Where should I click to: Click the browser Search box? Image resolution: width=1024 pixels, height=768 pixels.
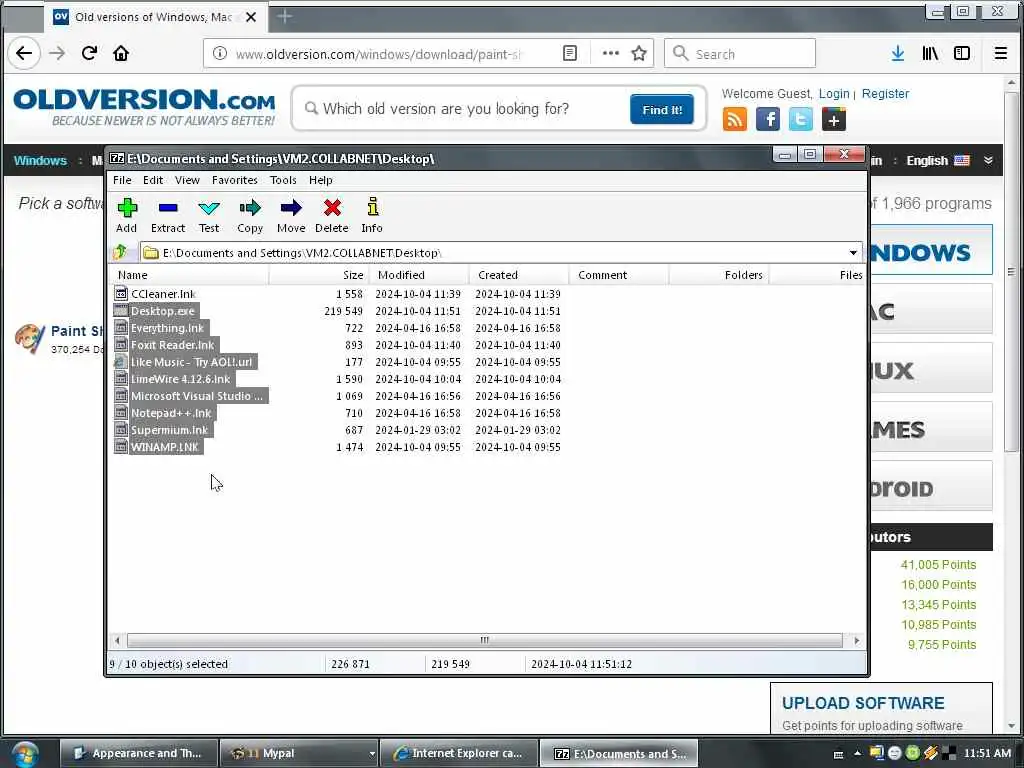point(740,54)
